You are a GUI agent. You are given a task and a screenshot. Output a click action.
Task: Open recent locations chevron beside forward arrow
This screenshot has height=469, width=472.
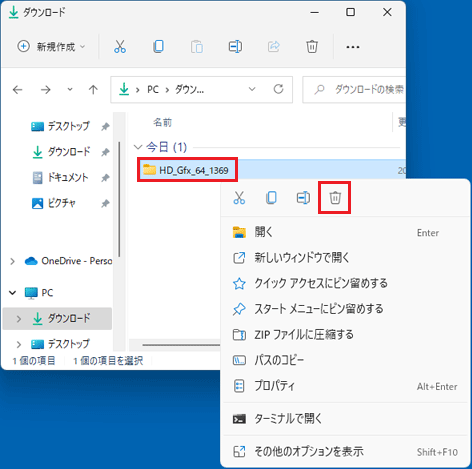tap(70, 89)
